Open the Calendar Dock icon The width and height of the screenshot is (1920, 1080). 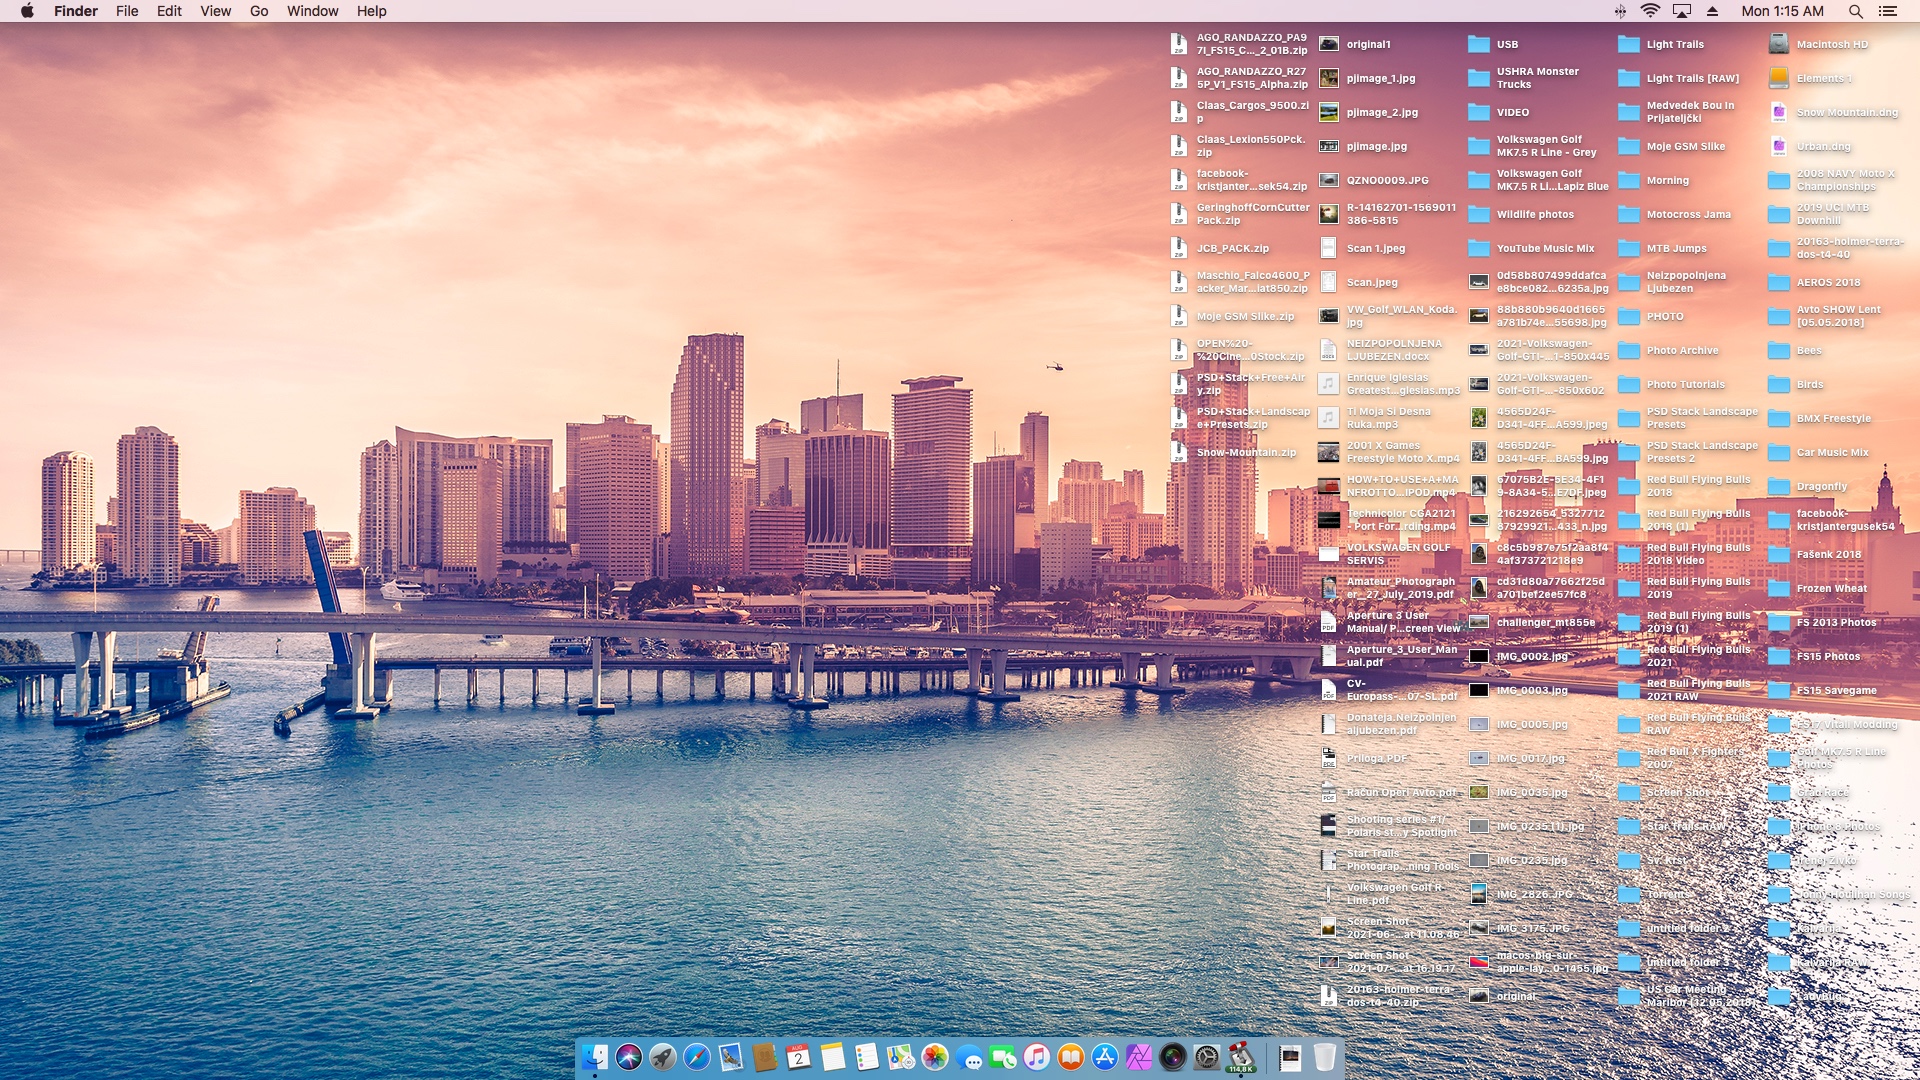[799, 1057]
